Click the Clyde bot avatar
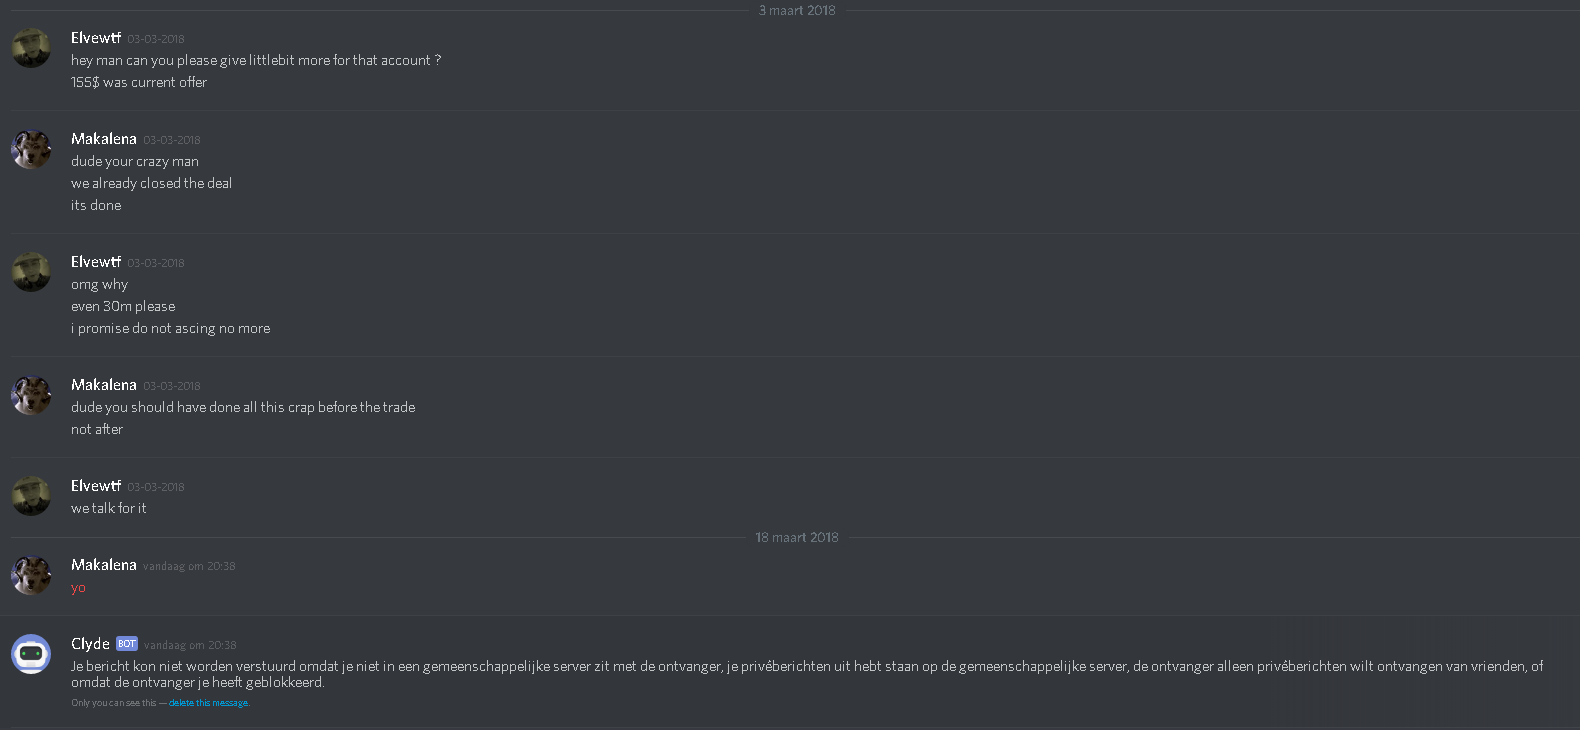The width and height of the screenshot is (1580, 730). [31, 654]
